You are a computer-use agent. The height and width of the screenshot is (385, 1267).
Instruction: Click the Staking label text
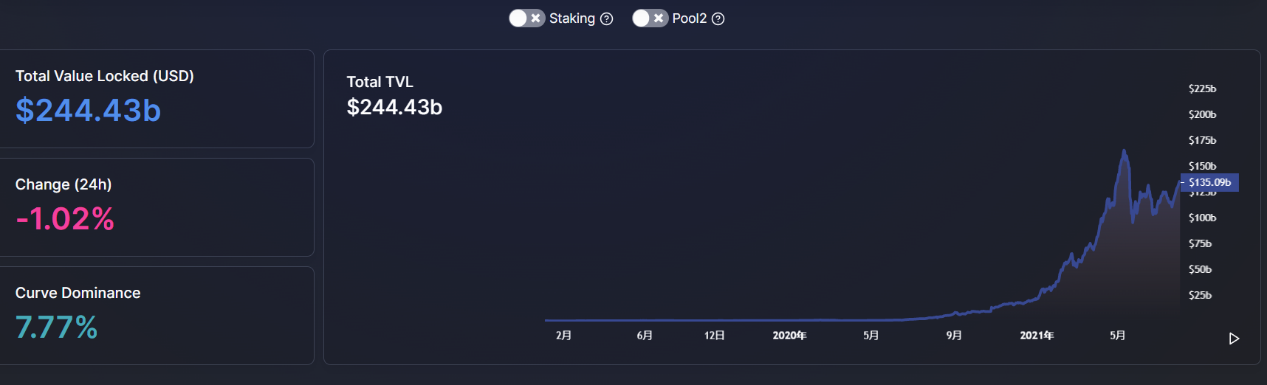[x=572, y=19]
